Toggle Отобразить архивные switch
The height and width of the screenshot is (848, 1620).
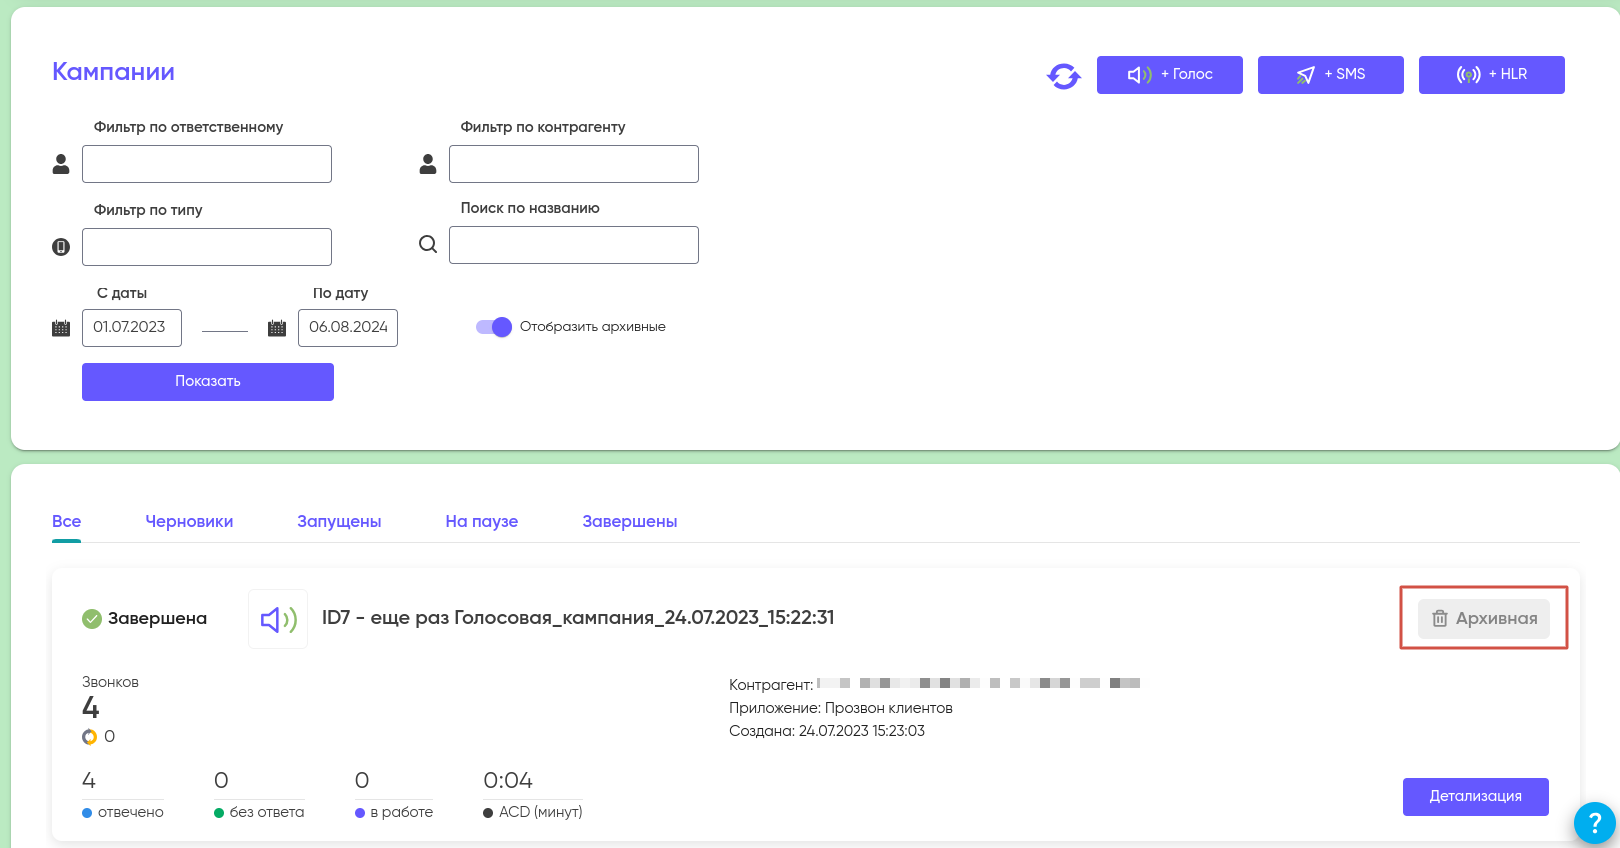[494, 327]
